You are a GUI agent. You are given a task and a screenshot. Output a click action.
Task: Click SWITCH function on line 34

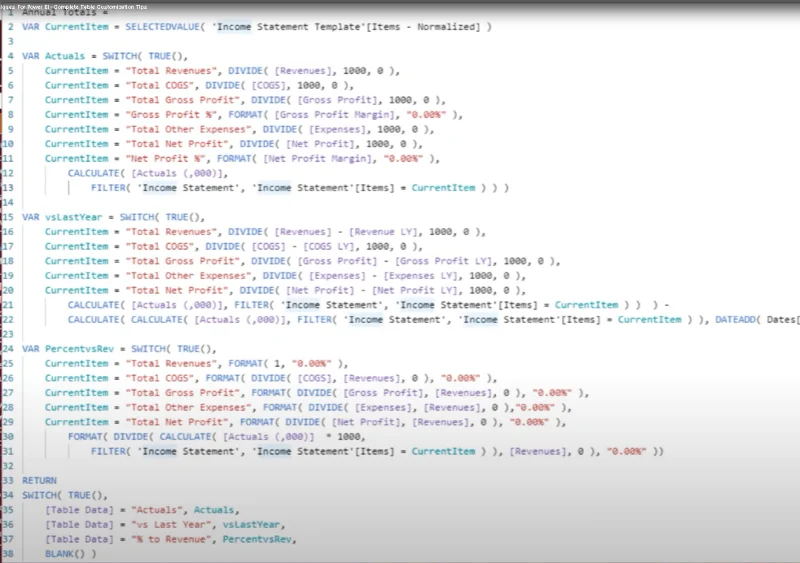(x=39, y=495)
